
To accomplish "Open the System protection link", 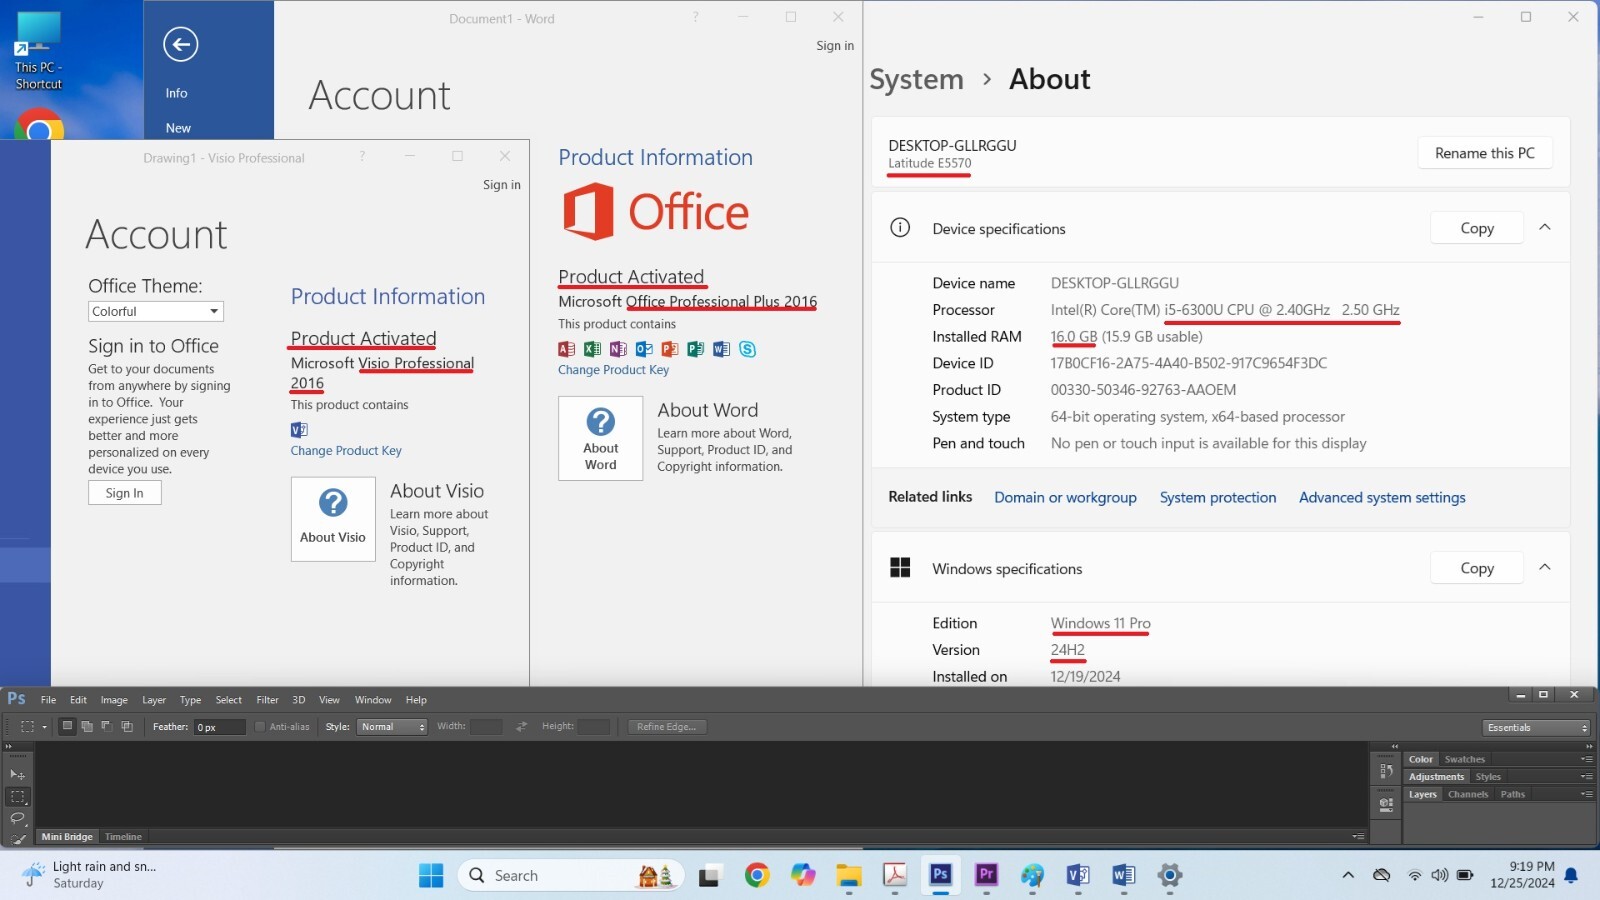I will click(x=1218, y=498).
